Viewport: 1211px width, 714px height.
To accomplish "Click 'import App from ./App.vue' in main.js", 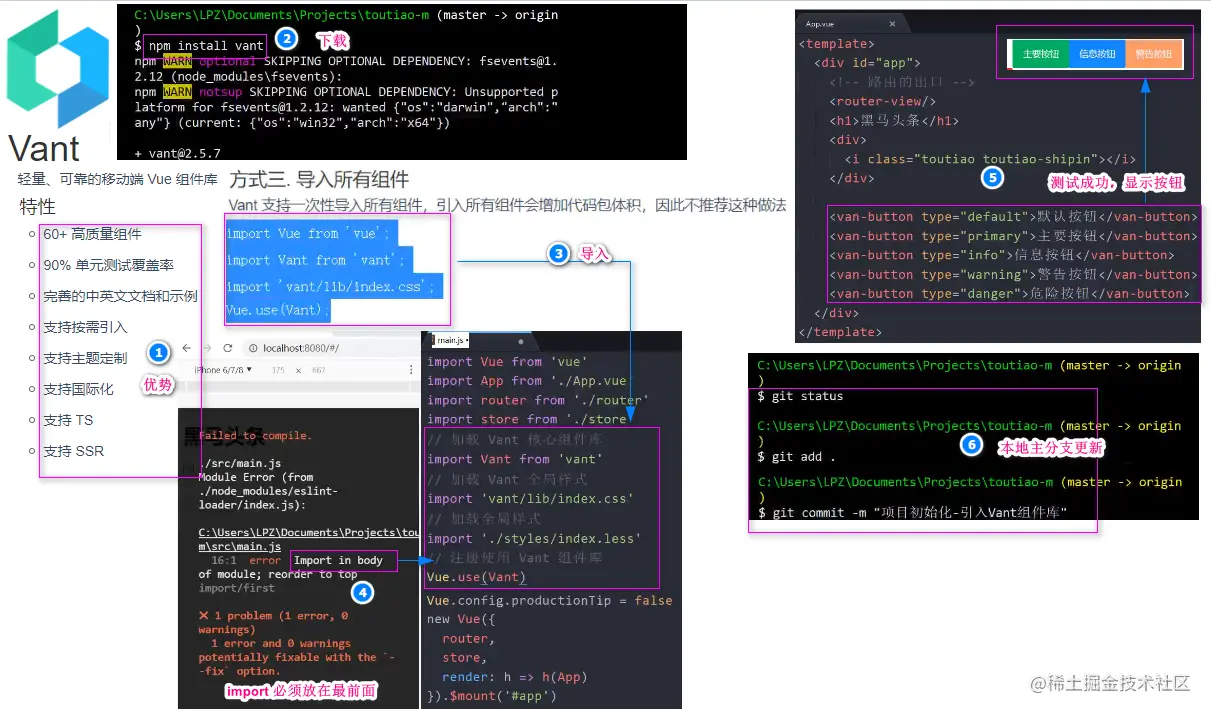I will click(x=527, y=381).
